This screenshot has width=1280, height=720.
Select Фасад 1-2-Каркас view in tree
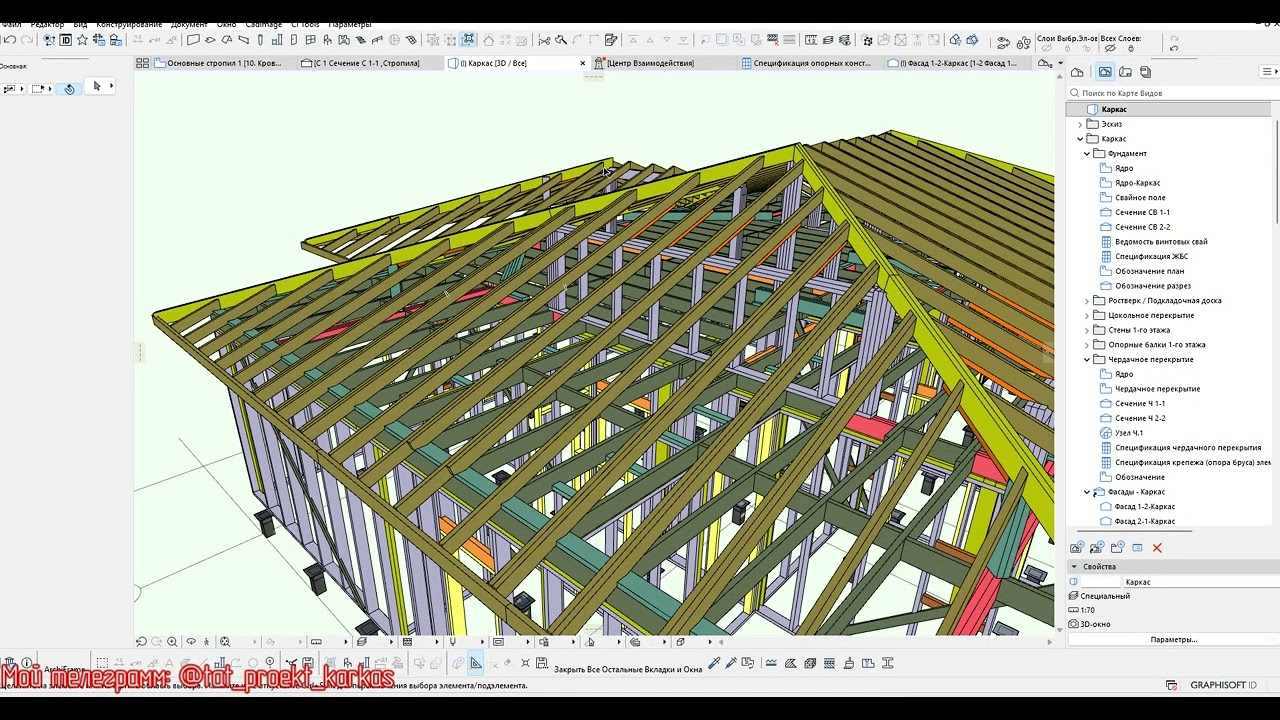coord(1145,507)
